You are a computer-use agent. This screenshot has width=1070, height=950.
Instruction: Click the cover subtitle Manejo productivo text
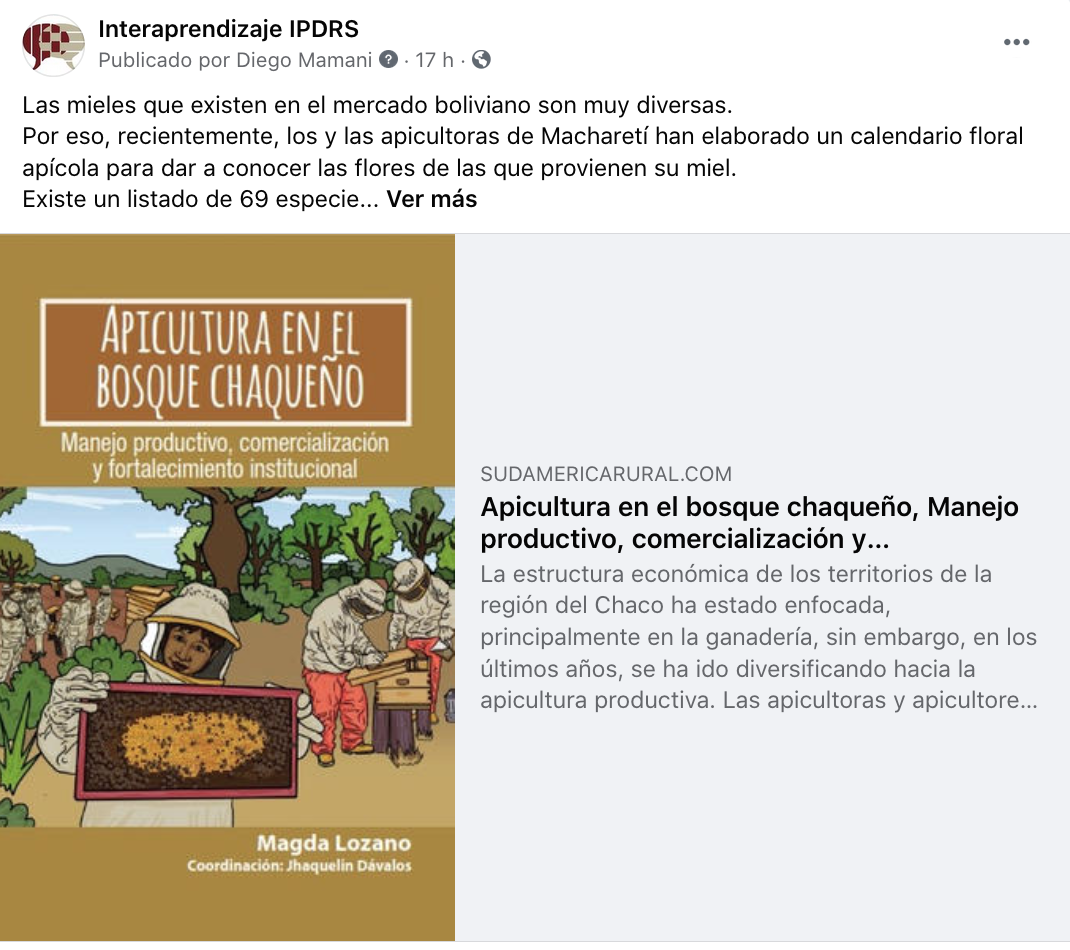click(225, 455)
